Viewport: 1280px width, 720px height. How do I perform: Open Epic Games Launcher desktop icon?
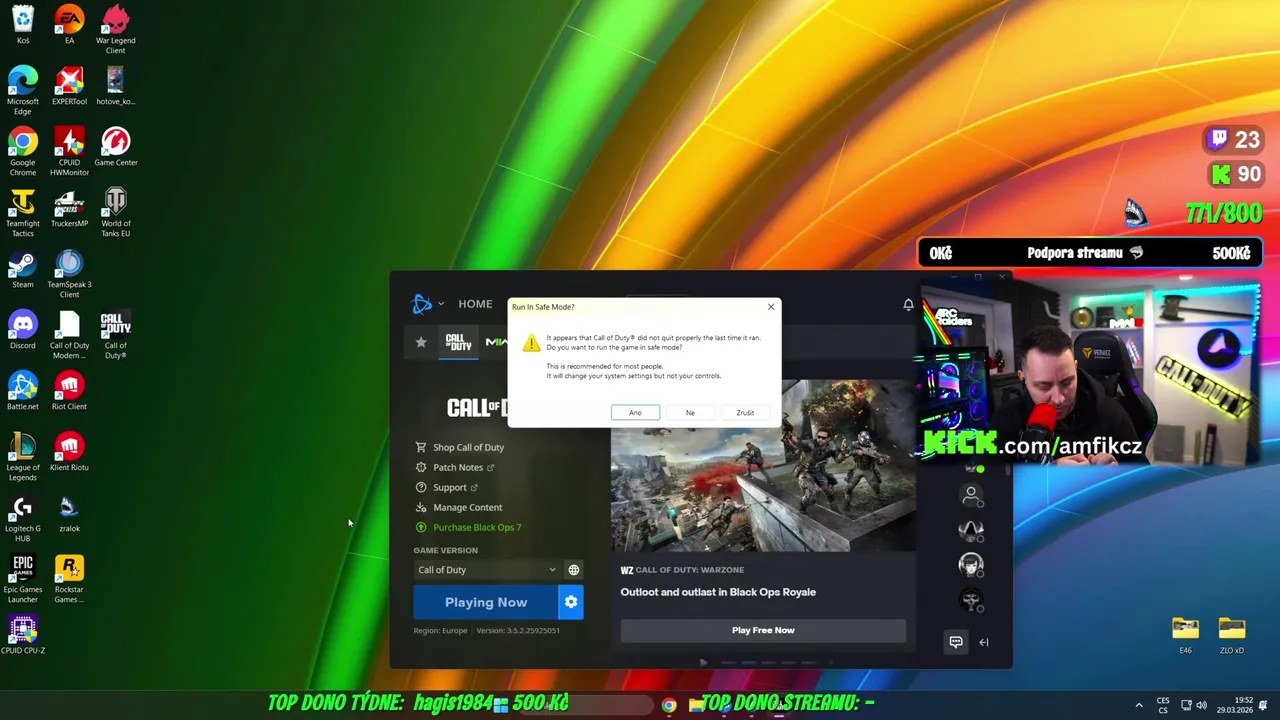coord(23,579)
